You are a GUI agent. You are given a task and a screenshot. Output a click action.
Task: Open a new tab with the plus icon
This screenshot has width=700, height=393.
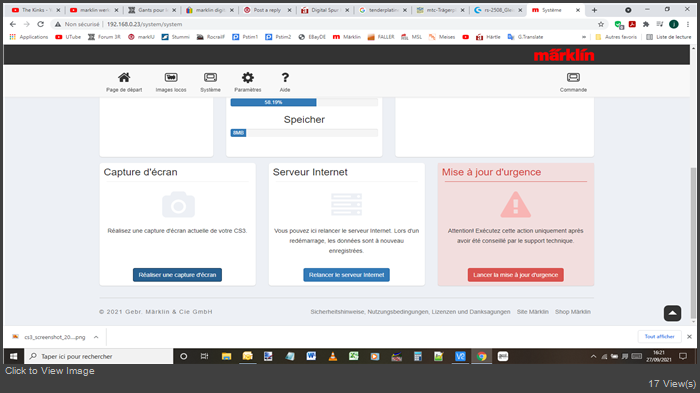(x=594, y=10)
